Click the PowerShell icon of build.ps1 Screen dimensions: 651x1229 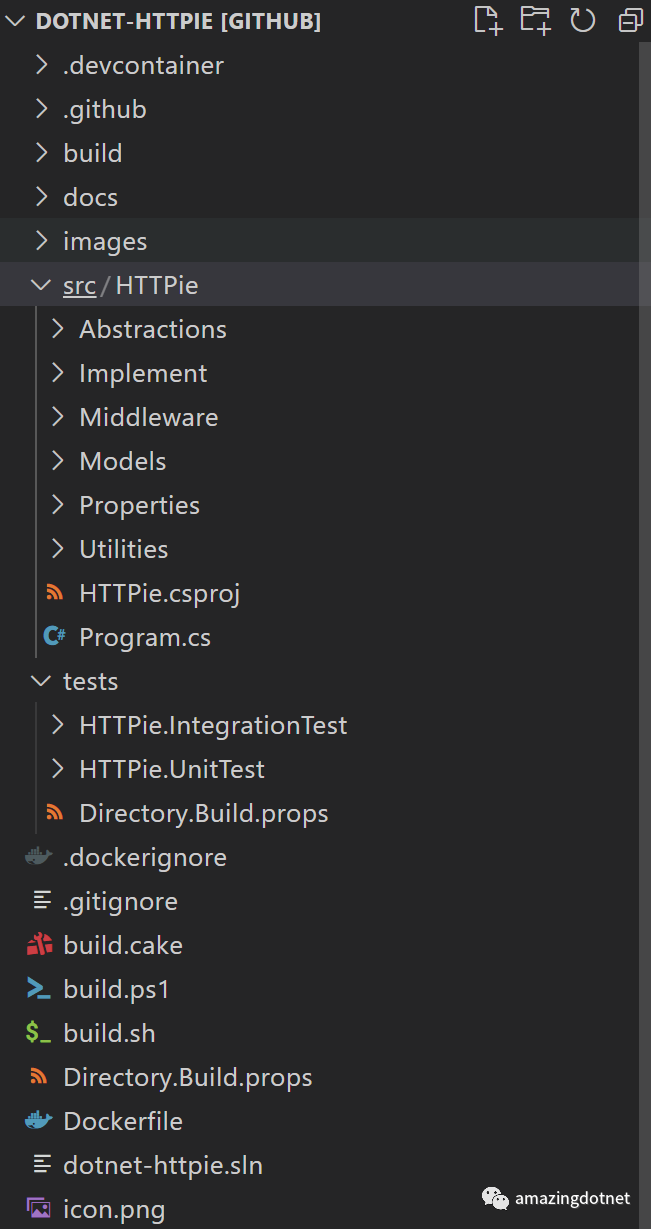39,989
